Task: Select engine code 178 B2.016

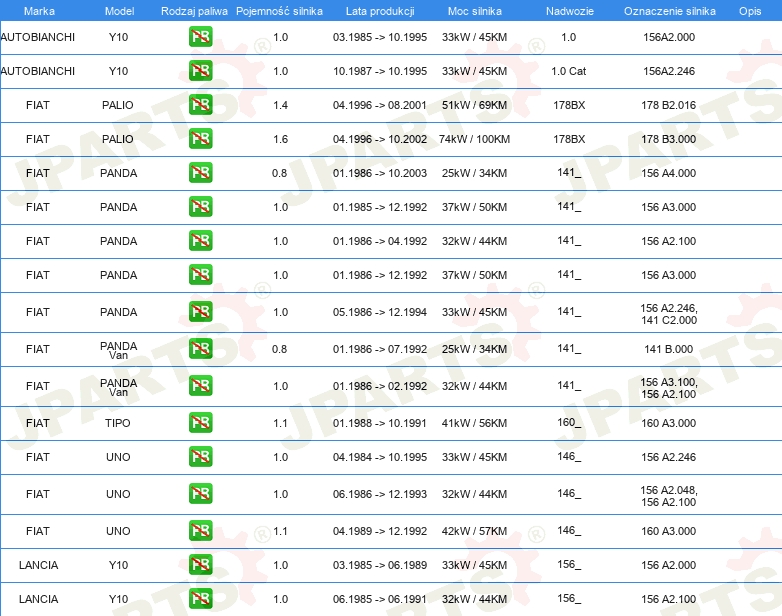Action: click(x=668, y=105)
